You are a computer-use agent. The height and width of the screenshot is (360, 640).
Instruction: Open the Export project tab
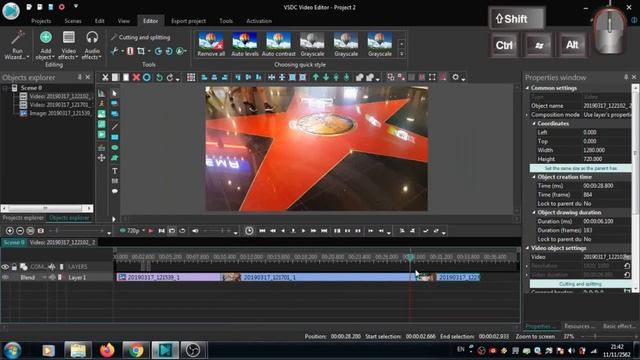[188, 21]
